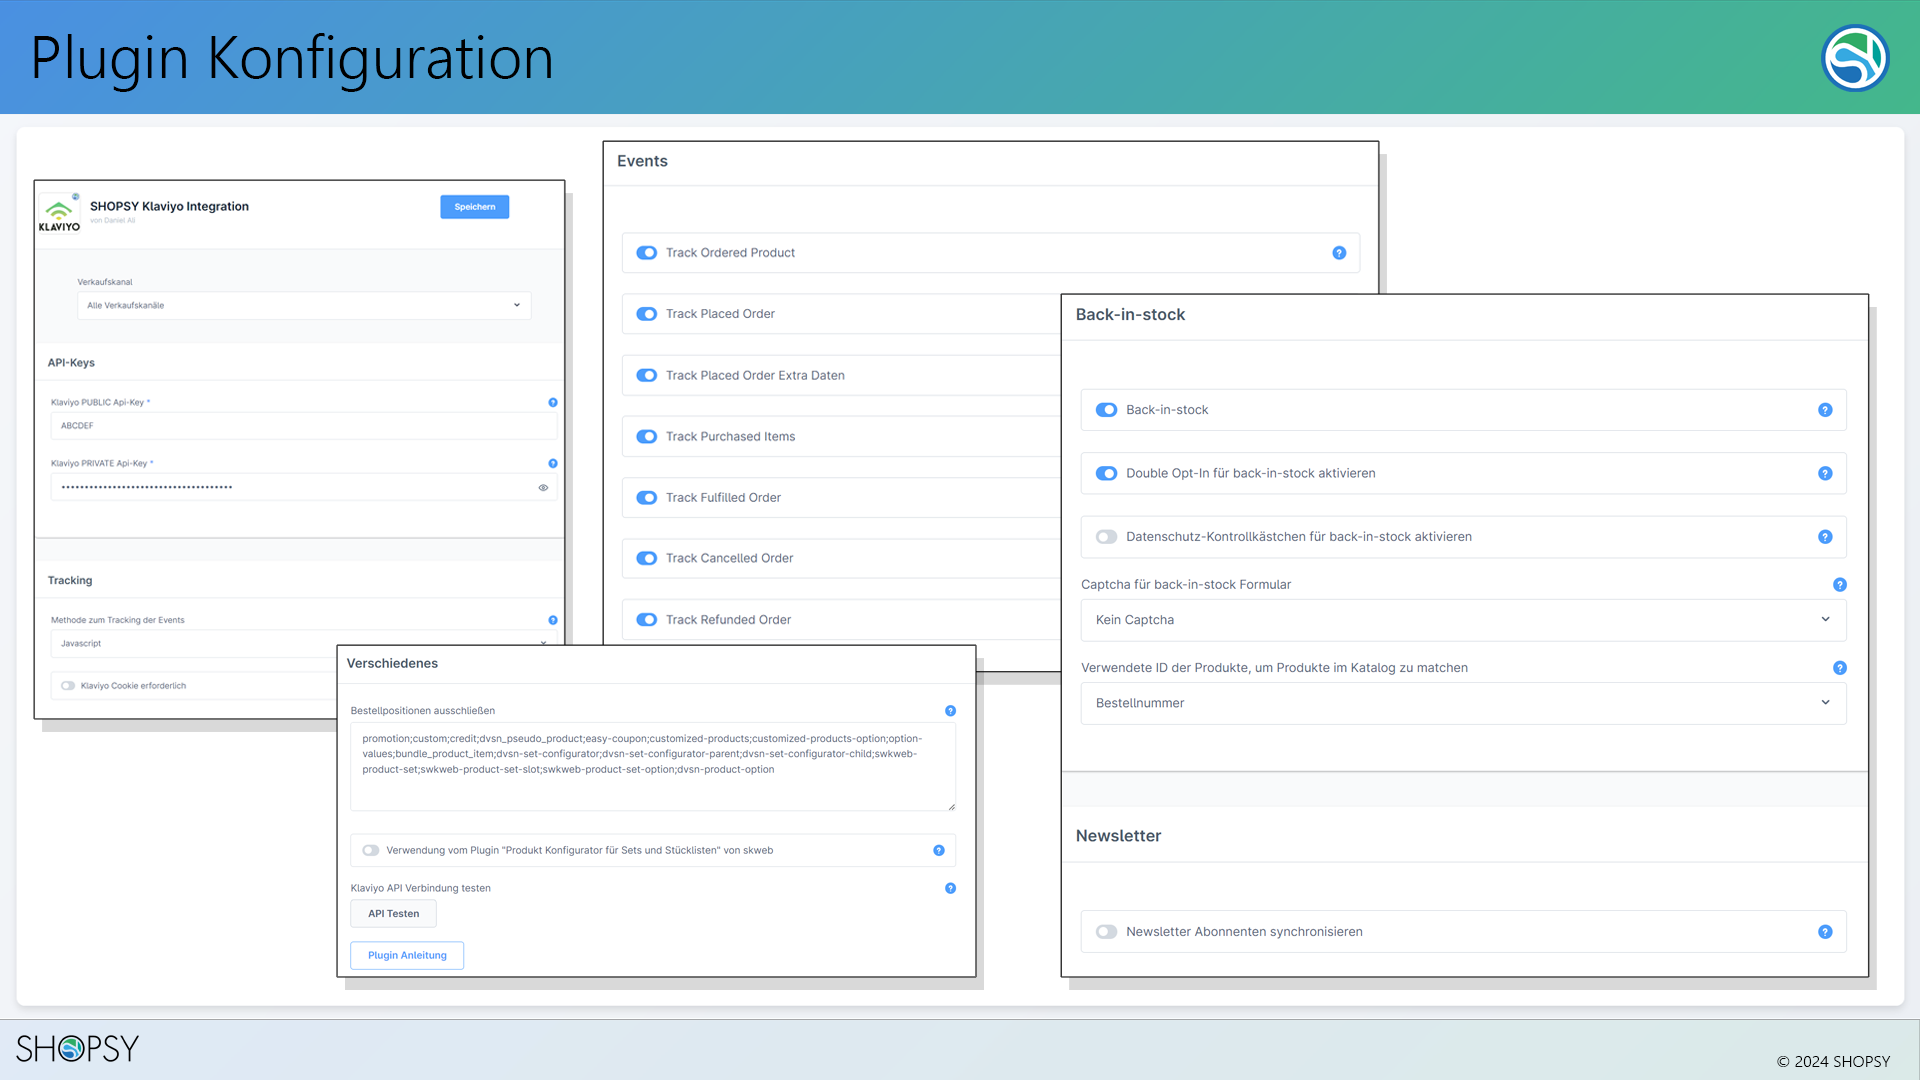Enable Datenschutz-Kontrollkästchen für back-in-stock
Image resolution: width=1920 pixels, height=1080 pixels.
[1106, 537]
